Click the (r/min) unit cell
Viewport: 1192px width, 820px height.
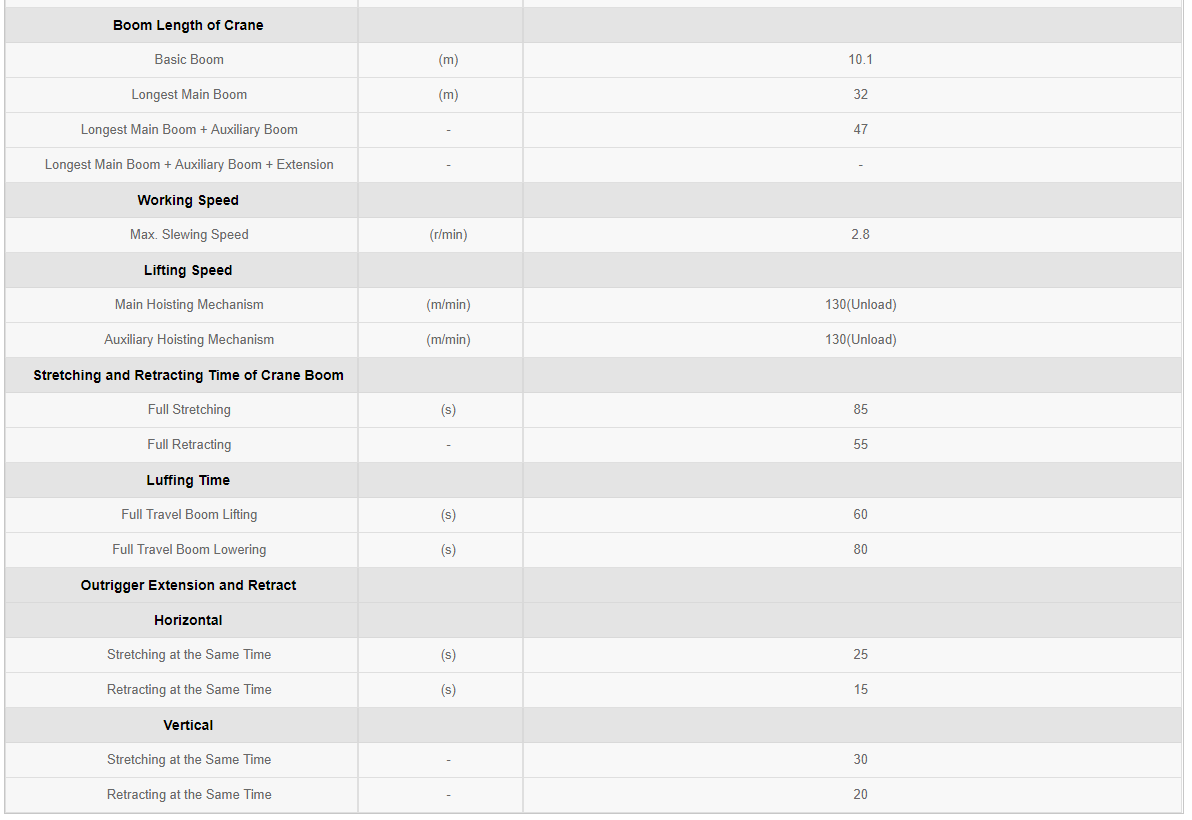point(449,234)
